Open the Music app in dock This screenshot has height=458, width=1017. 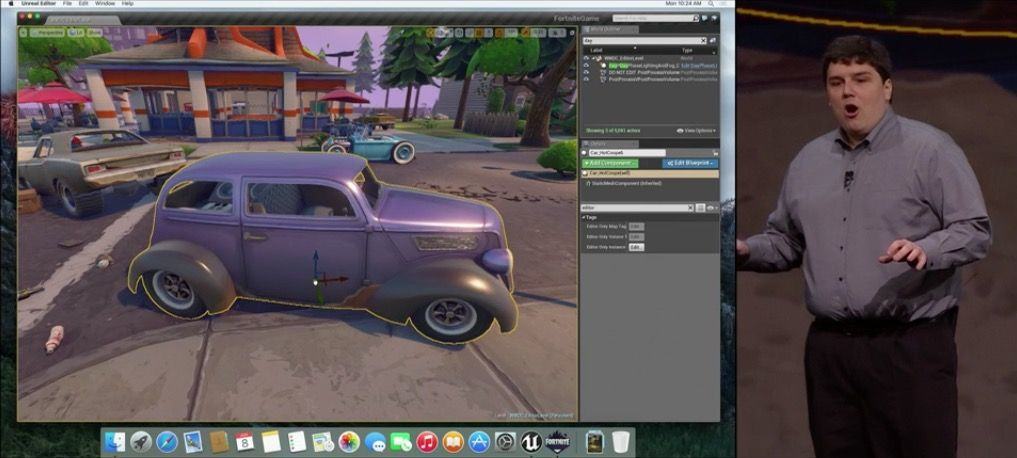coord(427,440)
